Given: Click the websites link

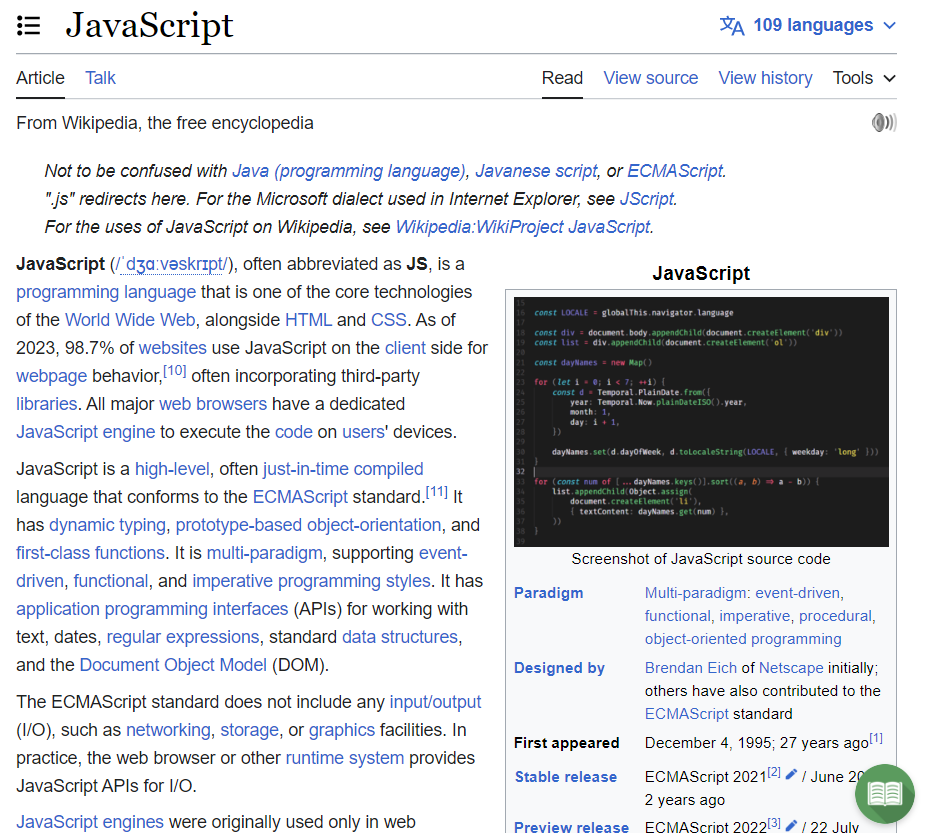Looking at the screenshot, I should coord(172,348).
